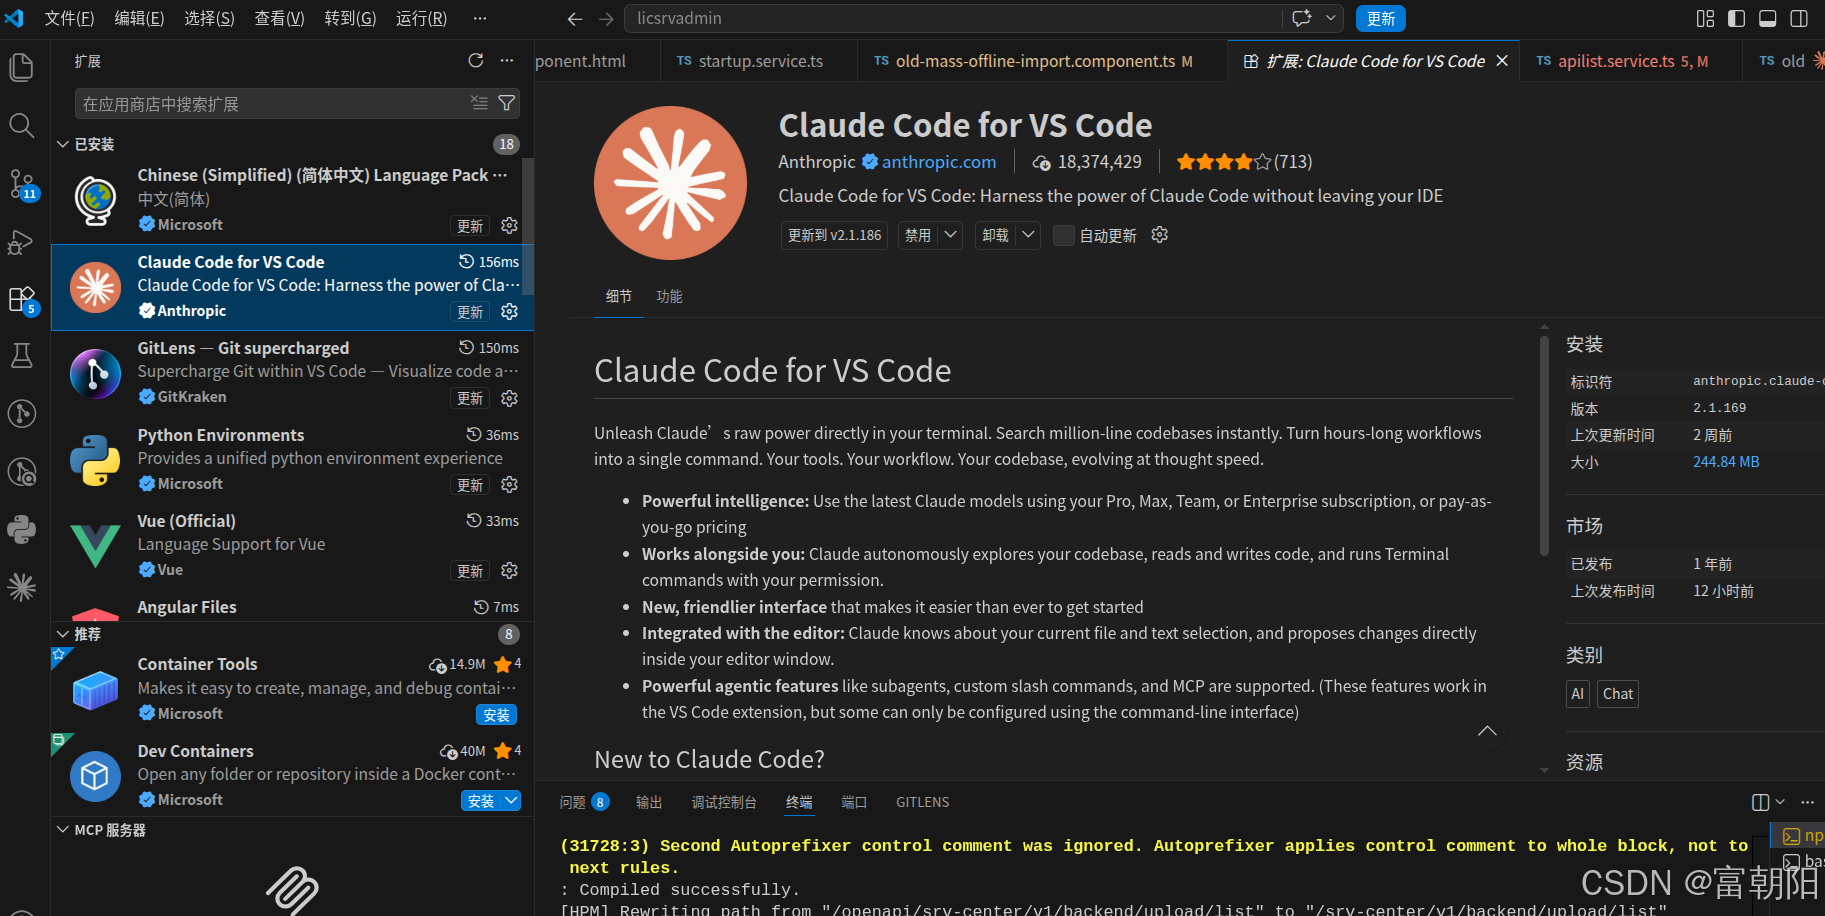Switch to the 问题 panel tab

coord(584,802)
